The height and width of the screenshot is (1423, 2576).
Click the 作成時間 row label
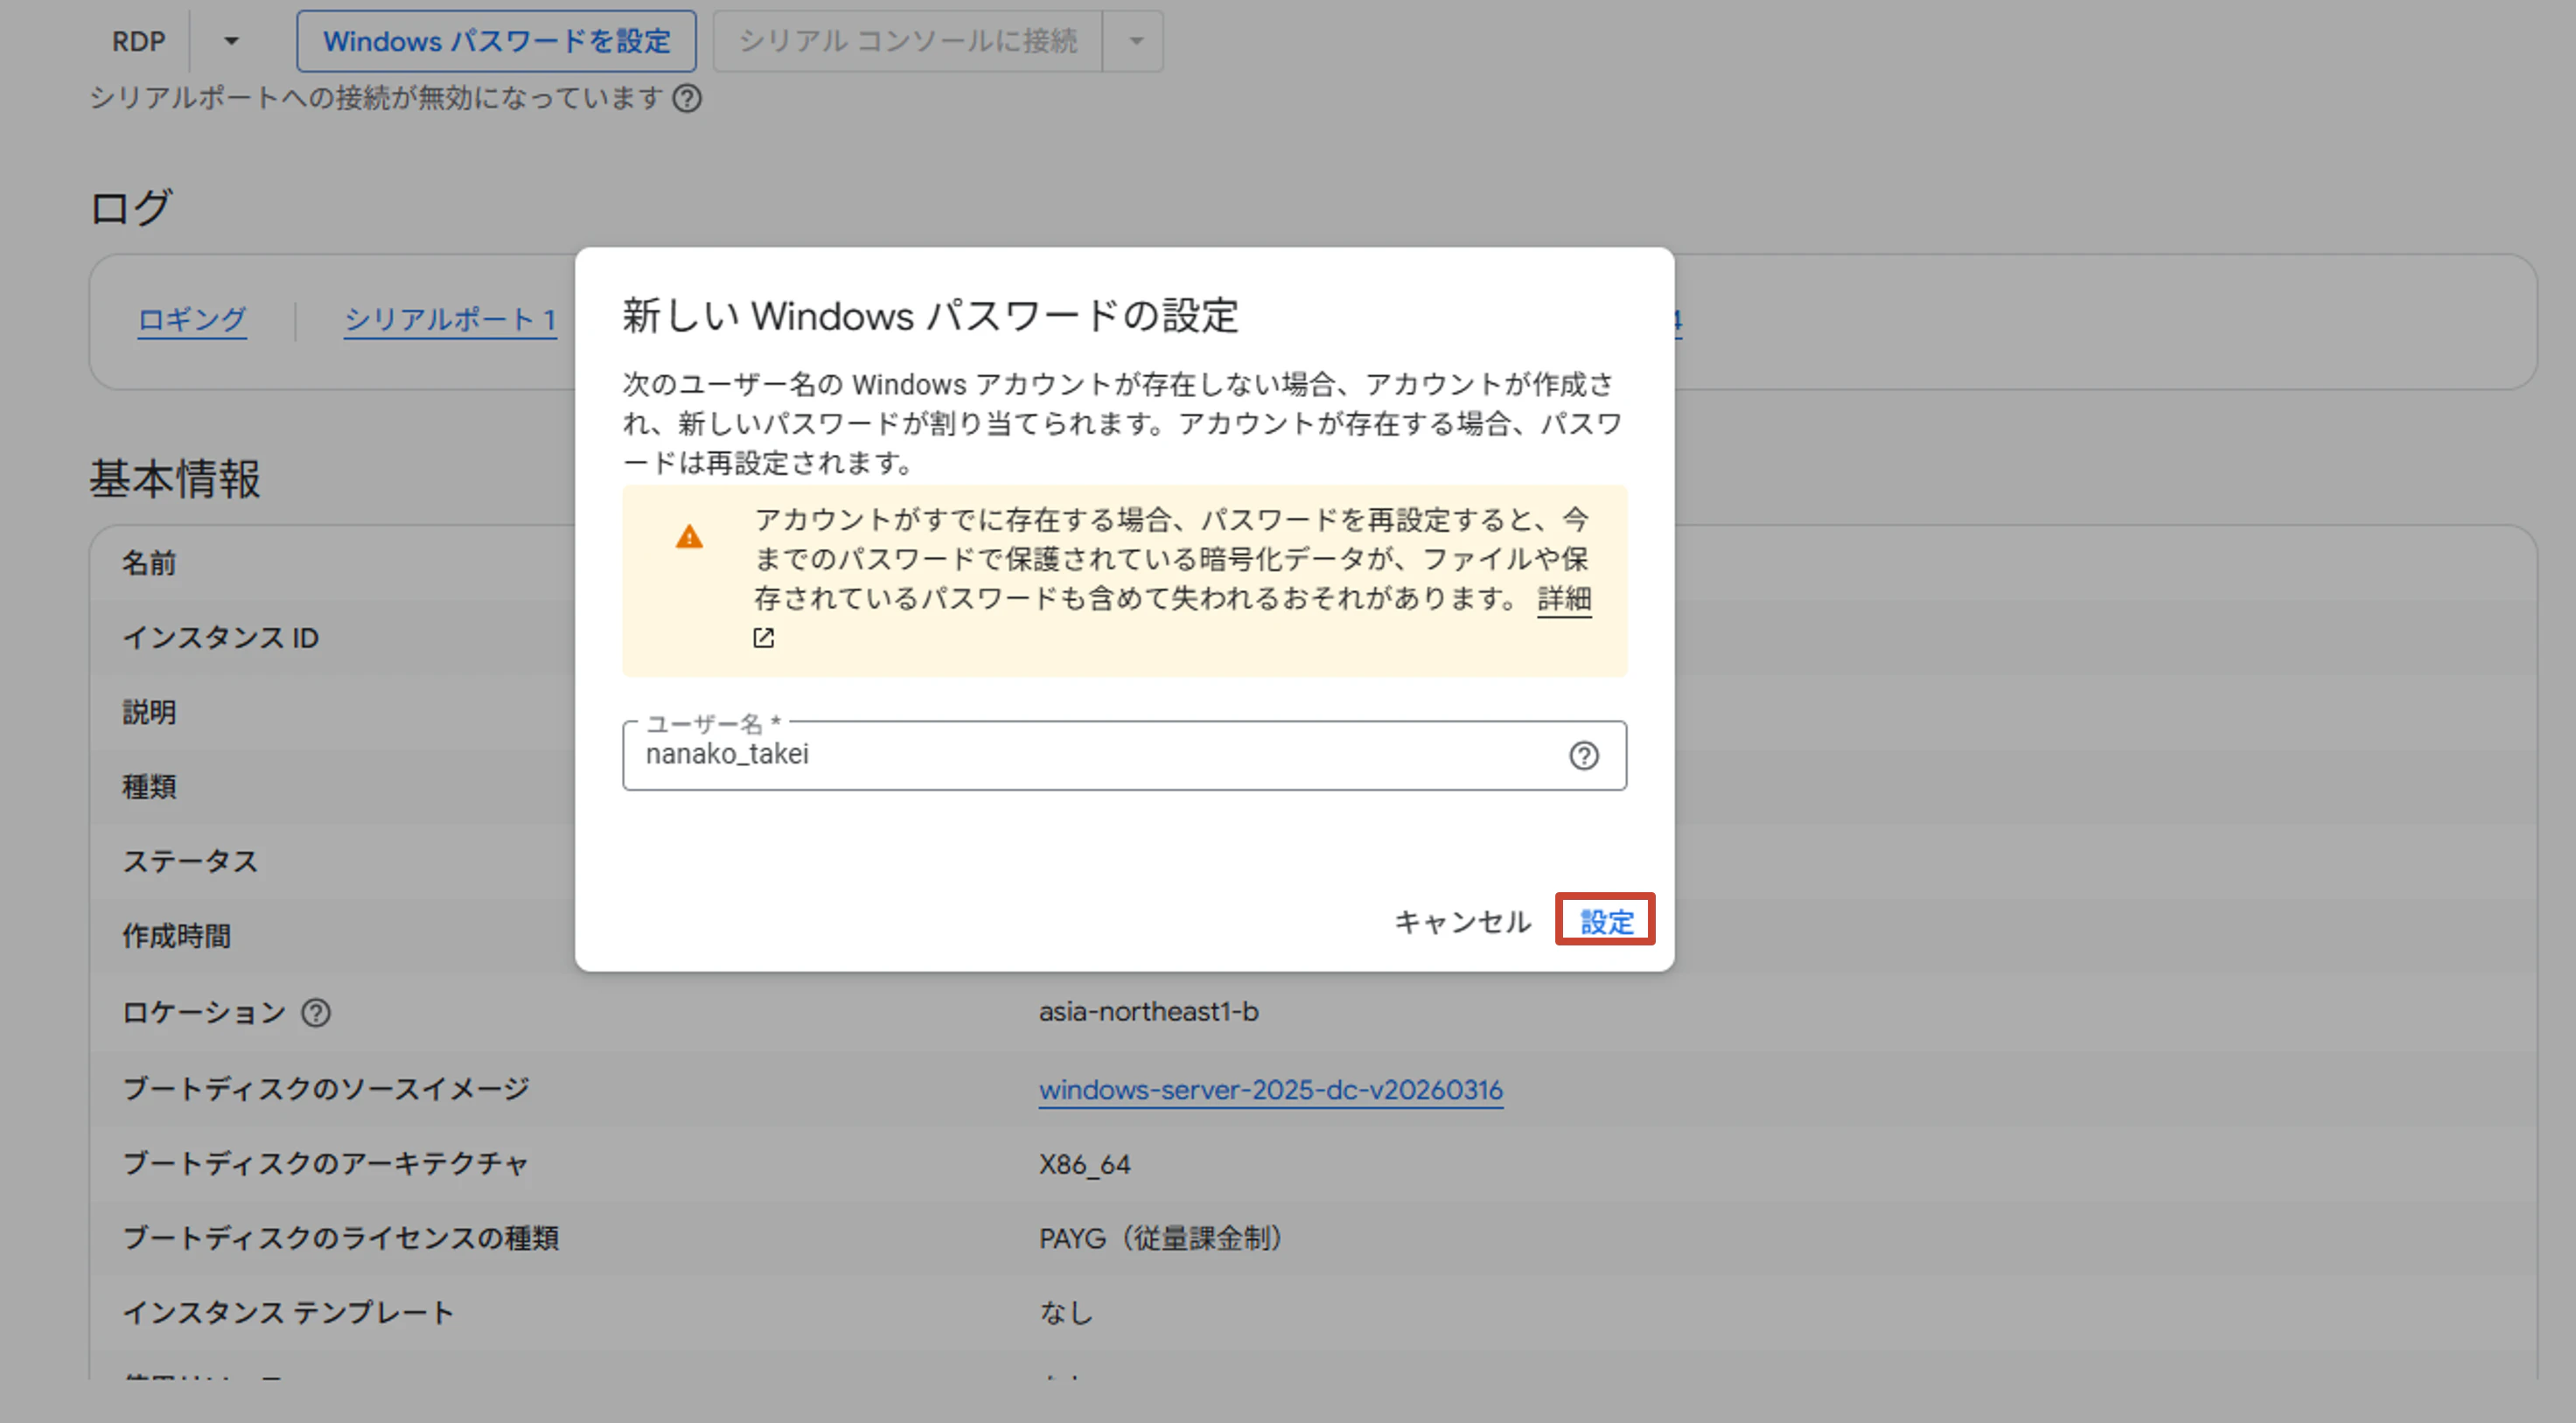[x=176, y=936]
